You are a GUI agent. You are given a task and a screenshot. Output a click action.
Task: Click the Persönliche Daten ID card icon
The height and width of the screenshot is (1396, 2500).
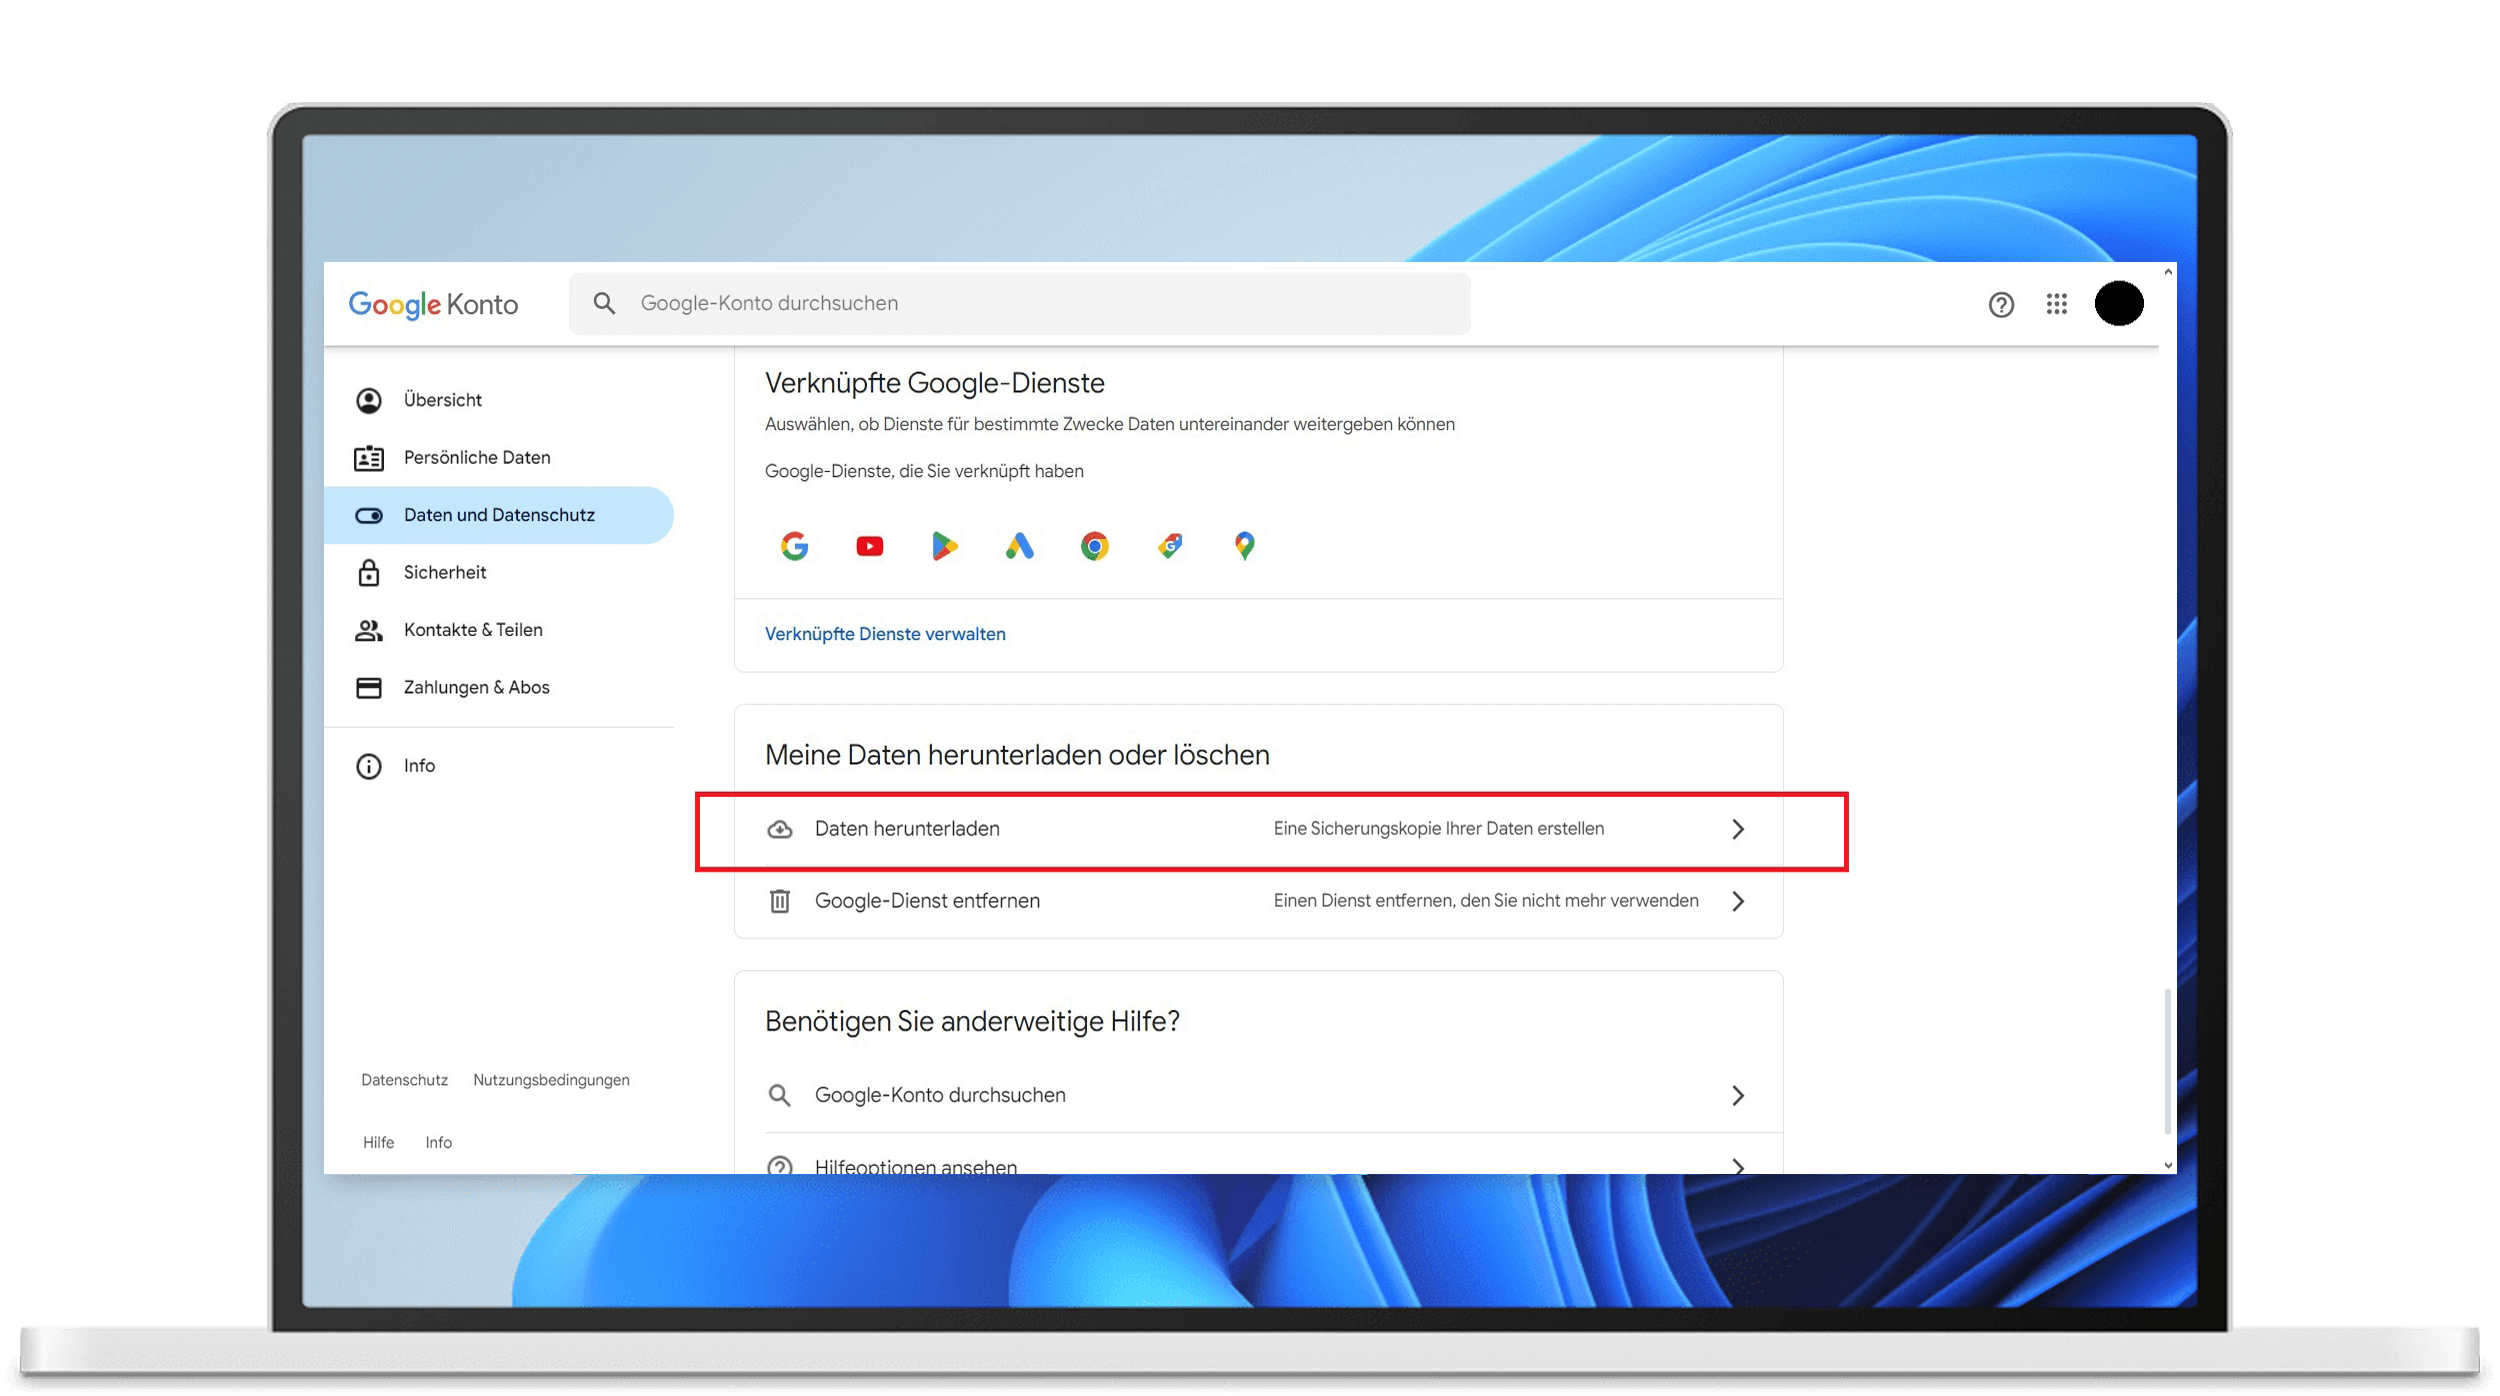(369, 458)
